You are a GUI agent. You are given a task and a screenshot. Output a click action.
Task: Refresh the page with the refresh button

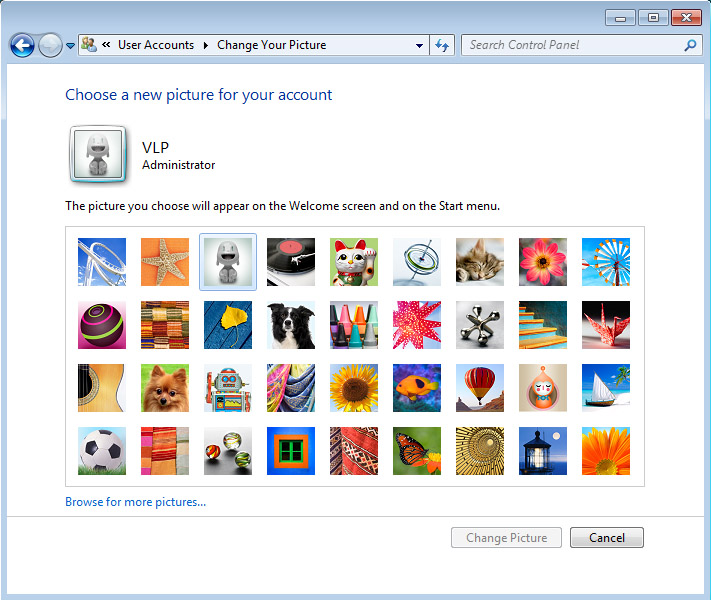[442, 45]
